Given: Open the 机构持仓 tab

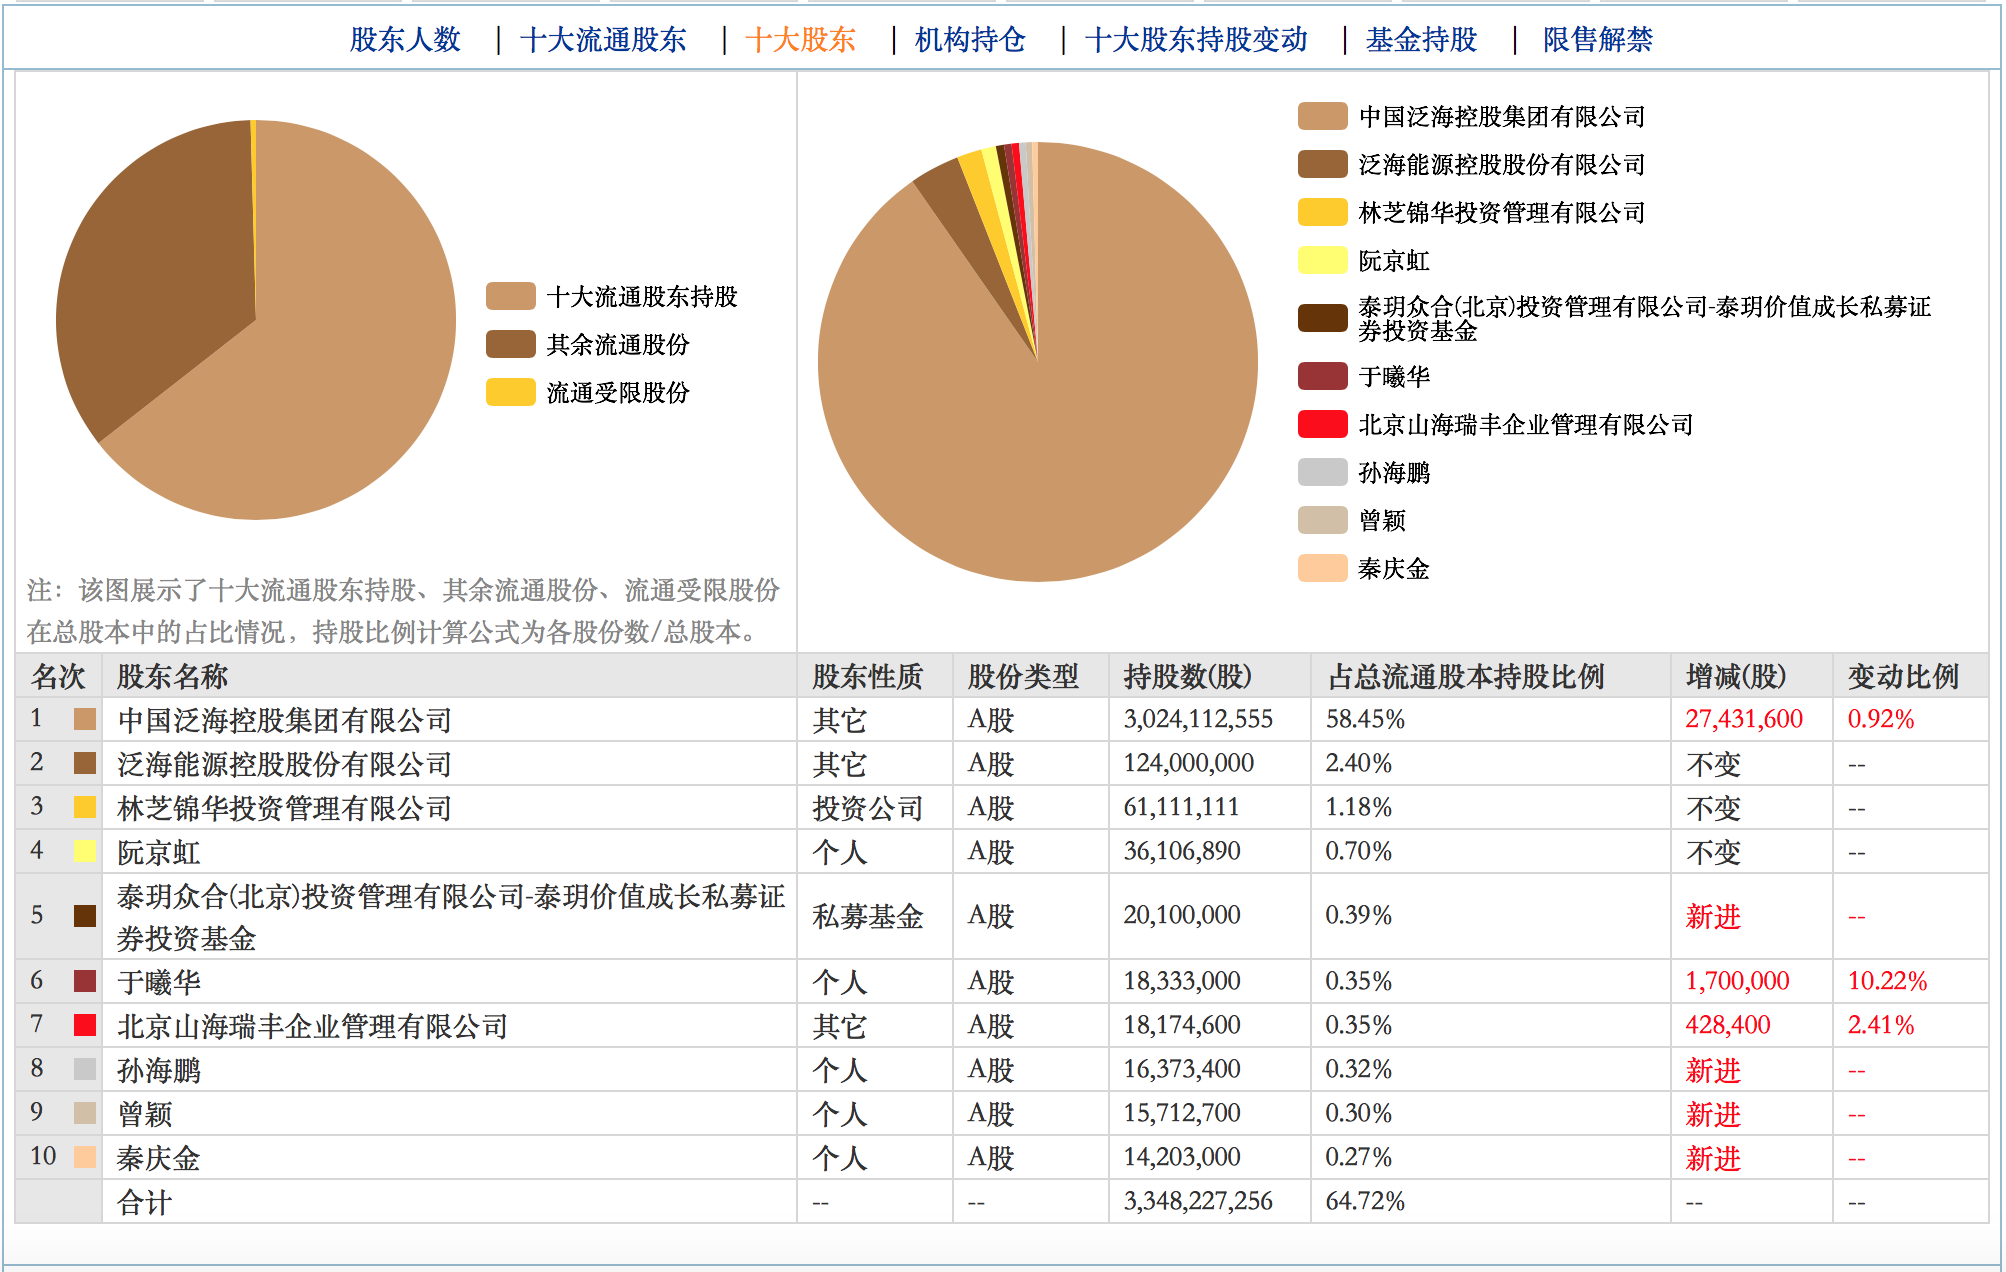Looking at the screenshot, I should (970, 39).
